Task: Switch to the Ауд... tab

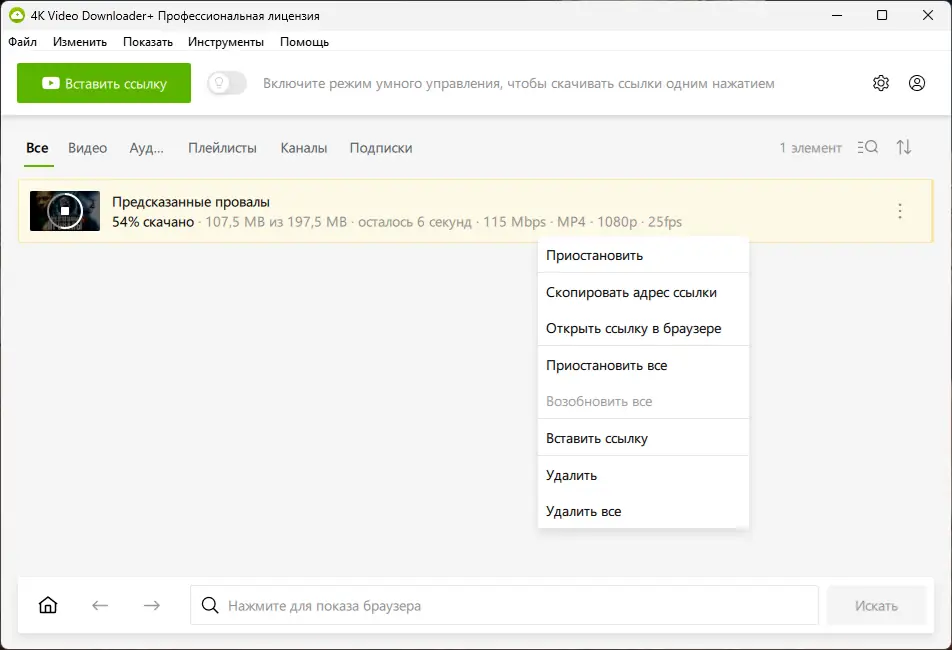Action: pyautogui.click(x=146, y=147)
